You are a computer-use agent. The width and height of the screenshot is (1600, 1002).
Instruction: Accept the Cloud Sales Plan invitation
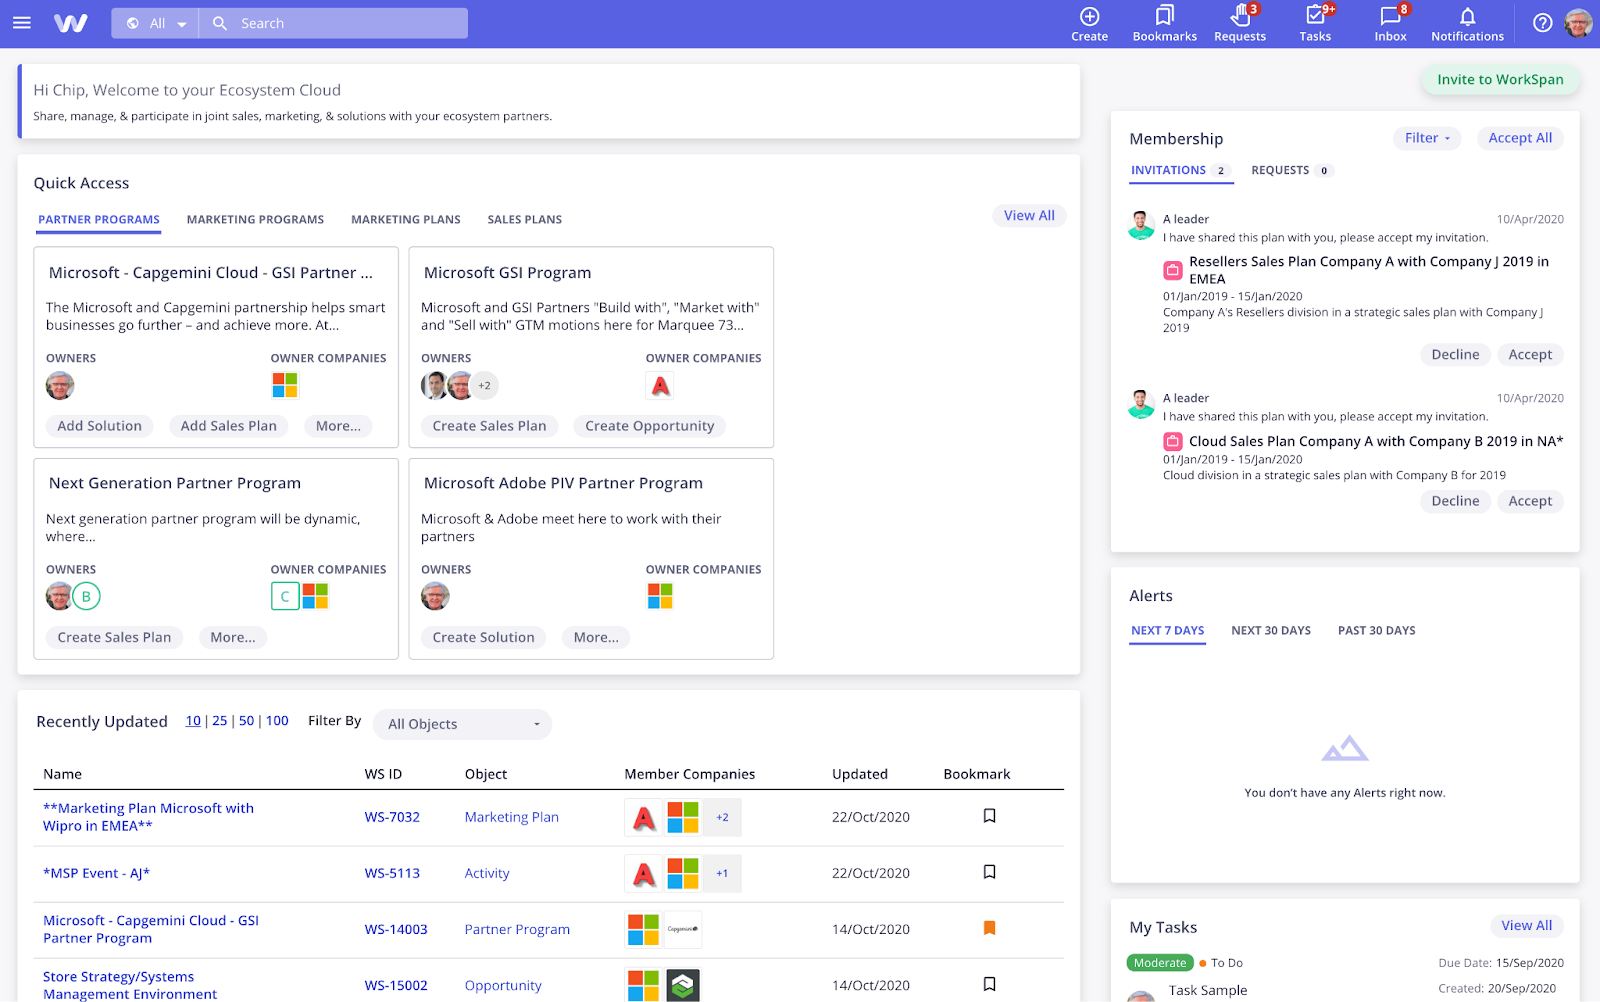[1530, 501]
